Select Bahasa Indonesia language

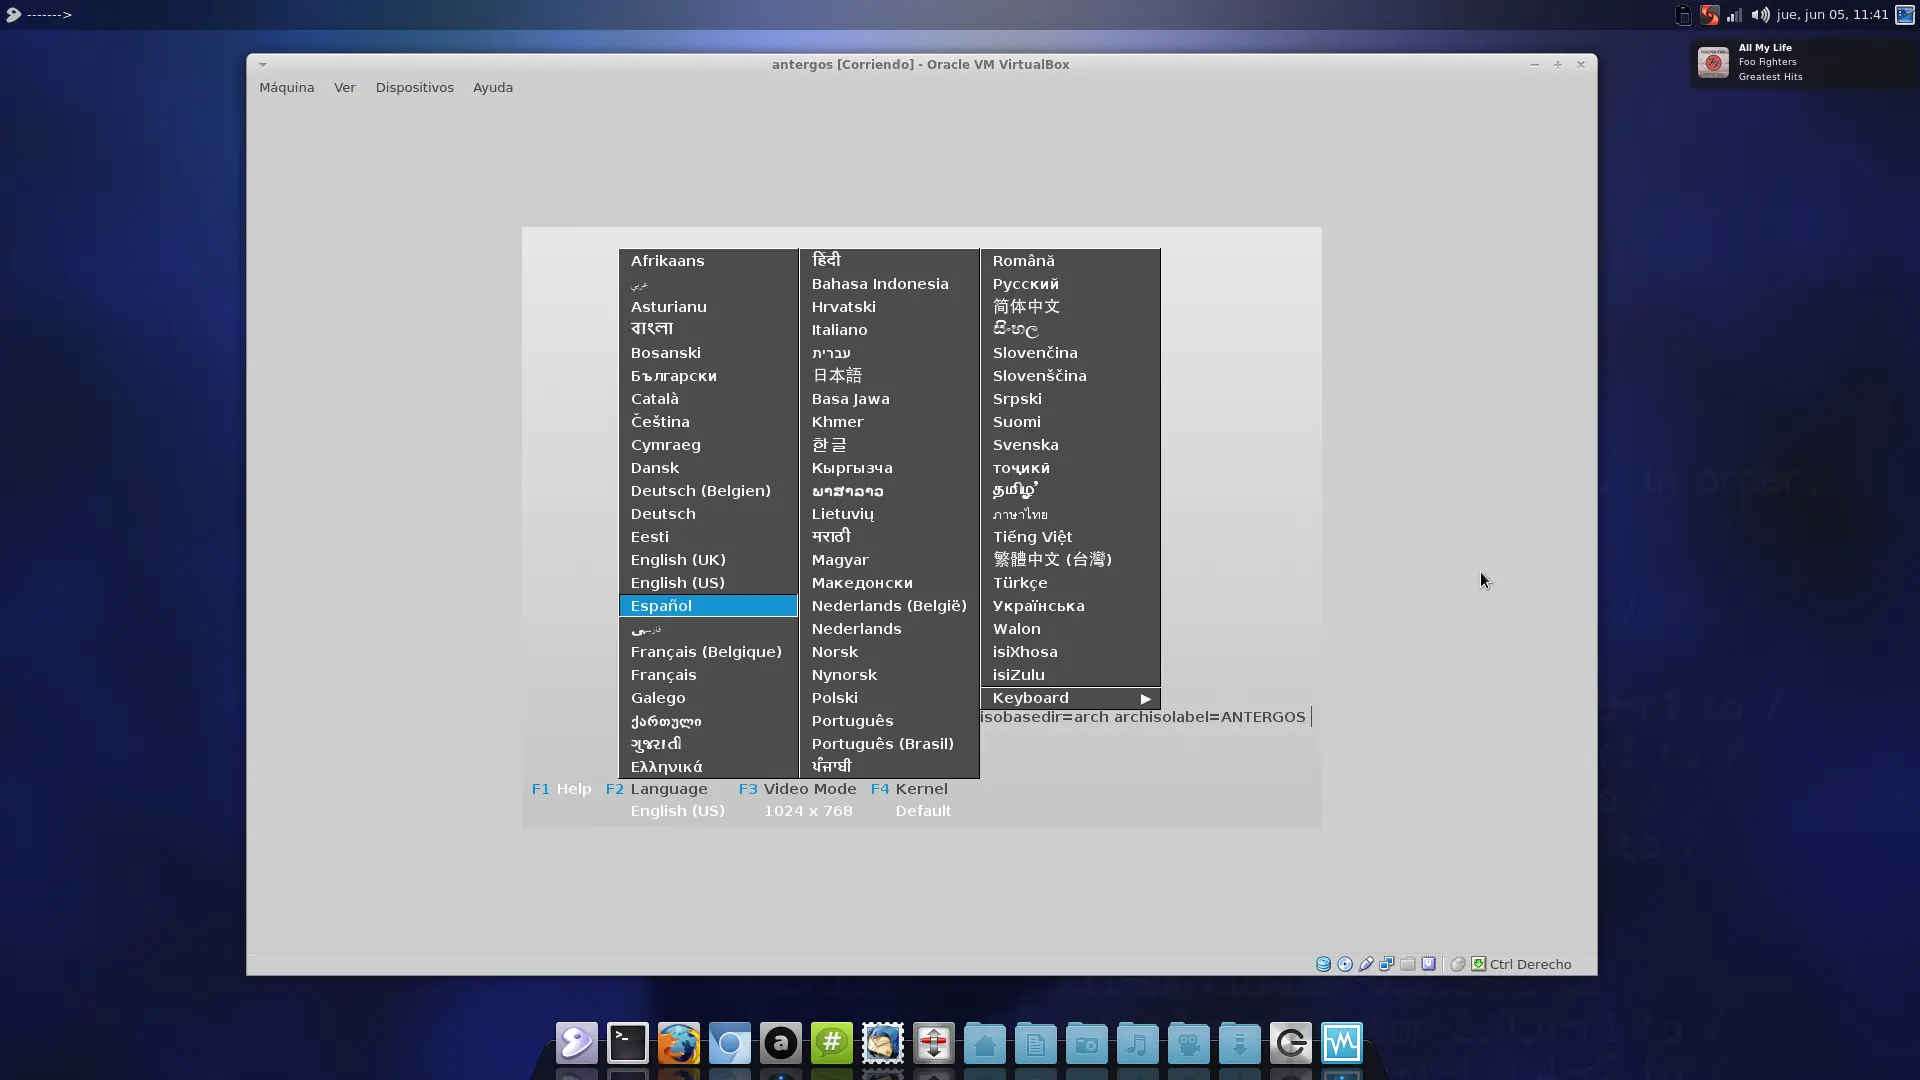point(889,284)
